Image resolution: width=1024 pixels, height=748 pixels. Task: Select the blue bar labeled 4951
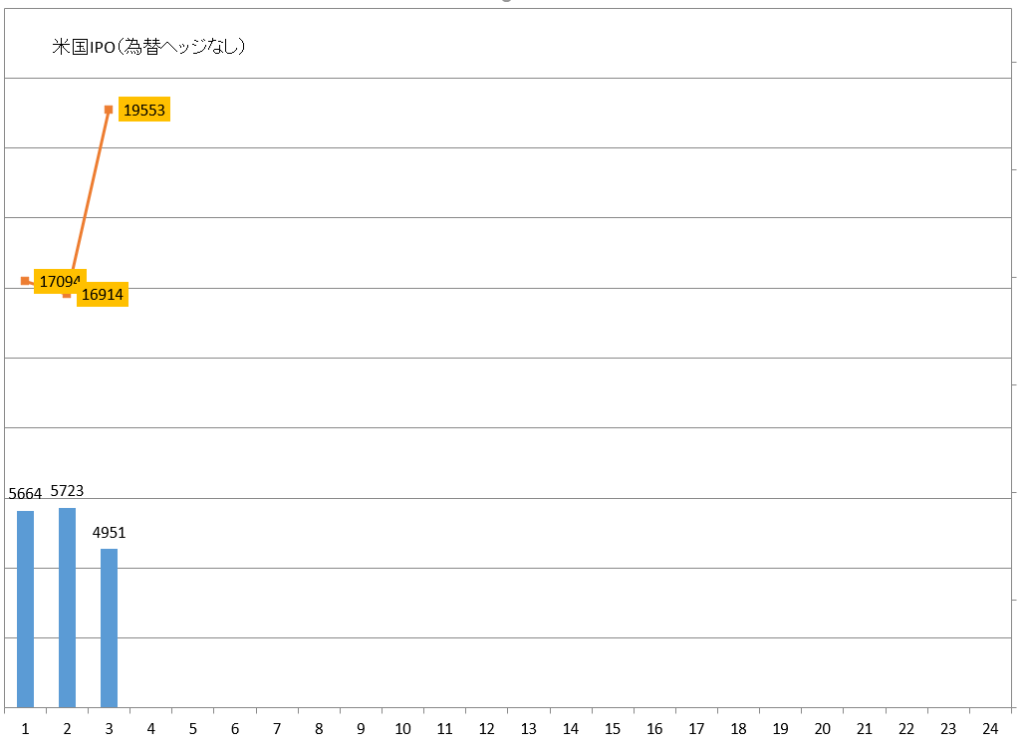tap(109, 628)
